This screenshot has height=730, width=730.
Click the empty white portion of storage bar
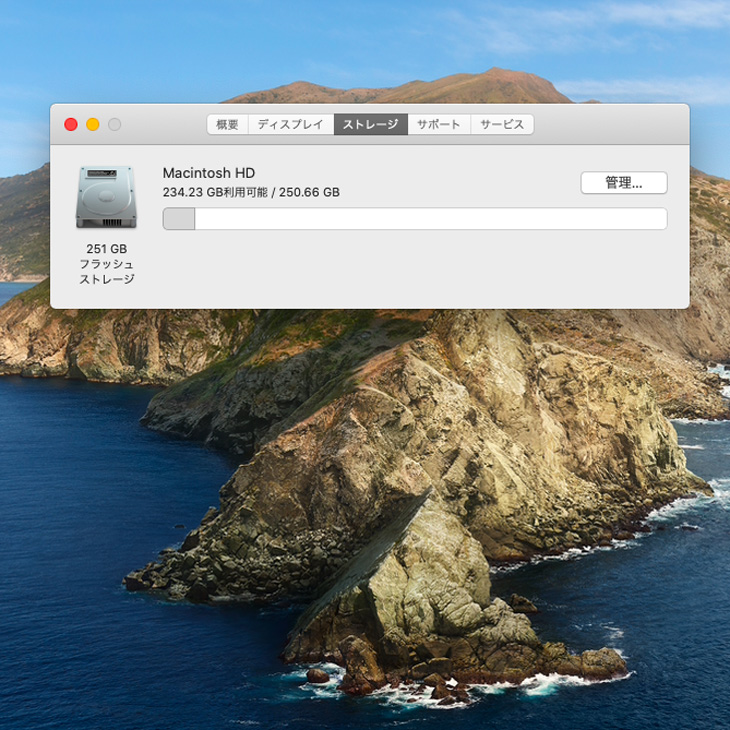(x=430, y=219)
